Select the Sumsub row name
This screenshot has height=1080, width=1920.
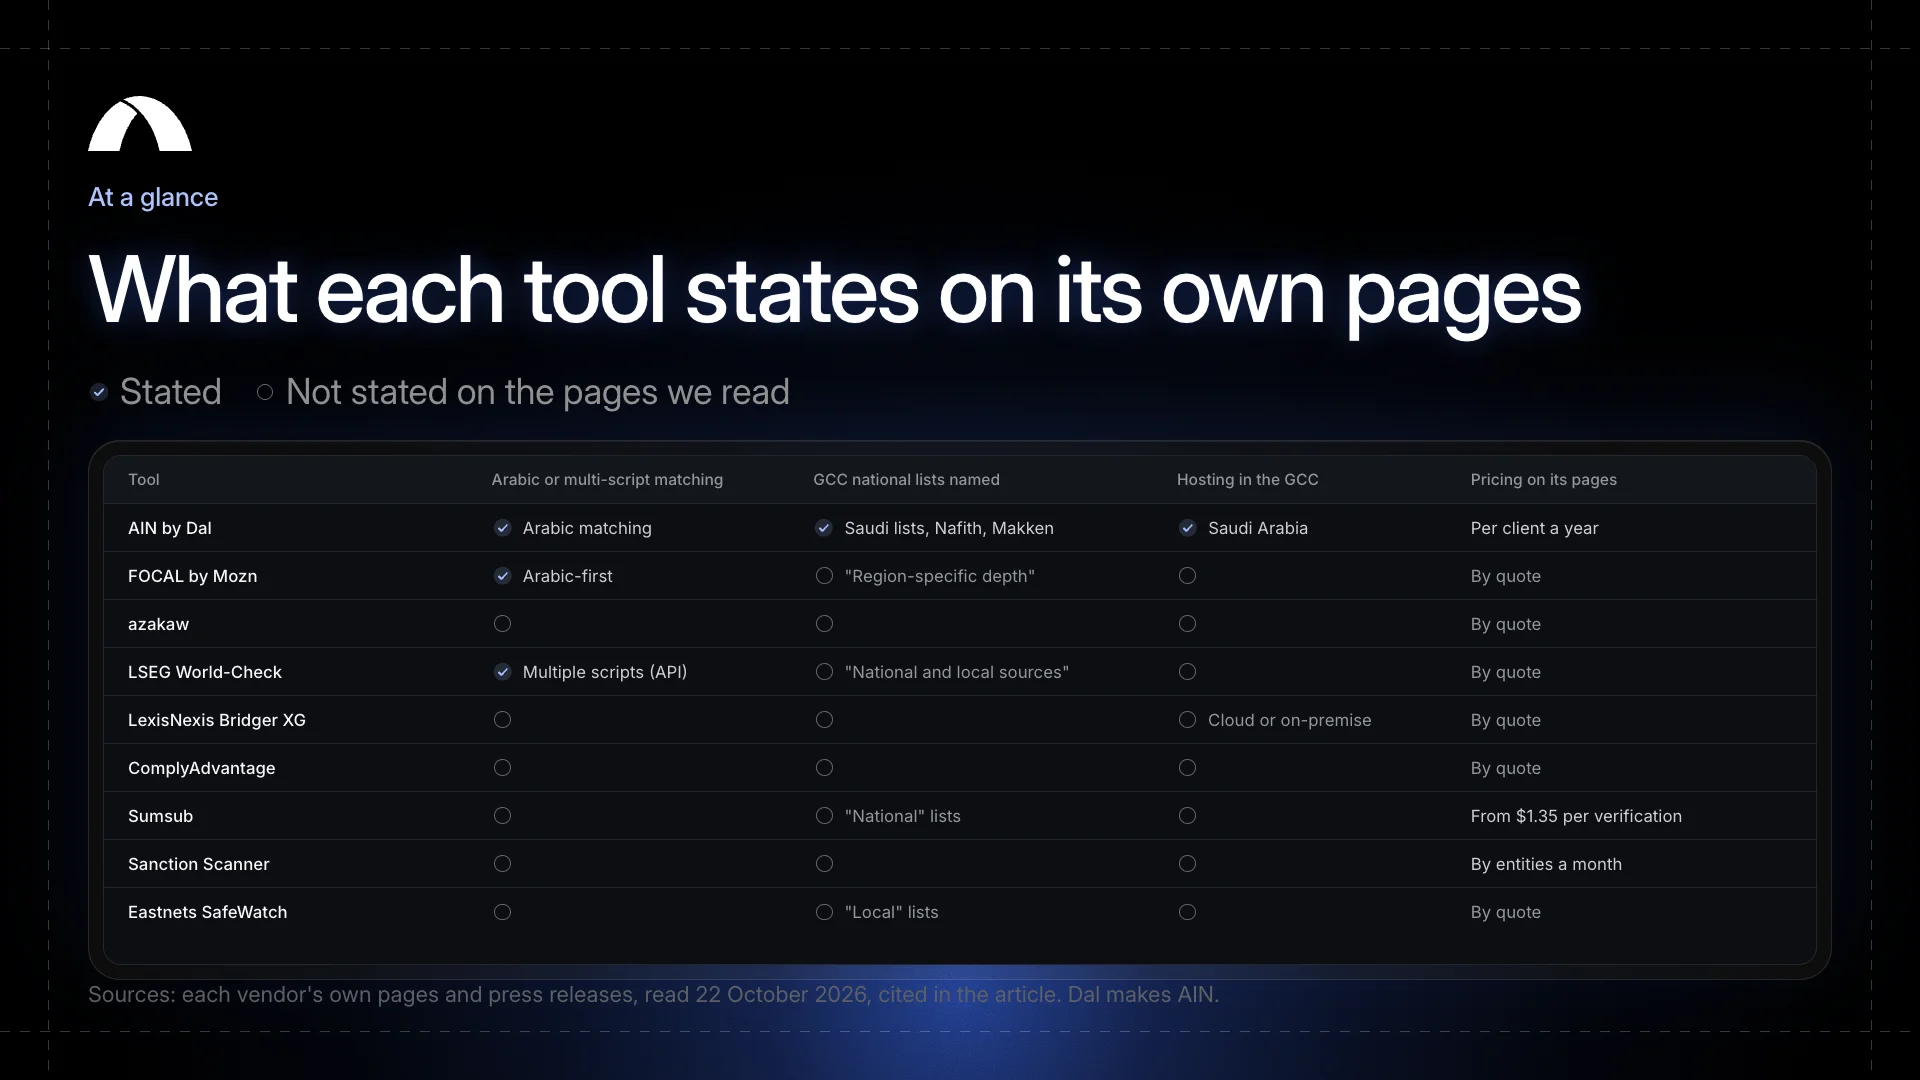click(x=160, y=816)
